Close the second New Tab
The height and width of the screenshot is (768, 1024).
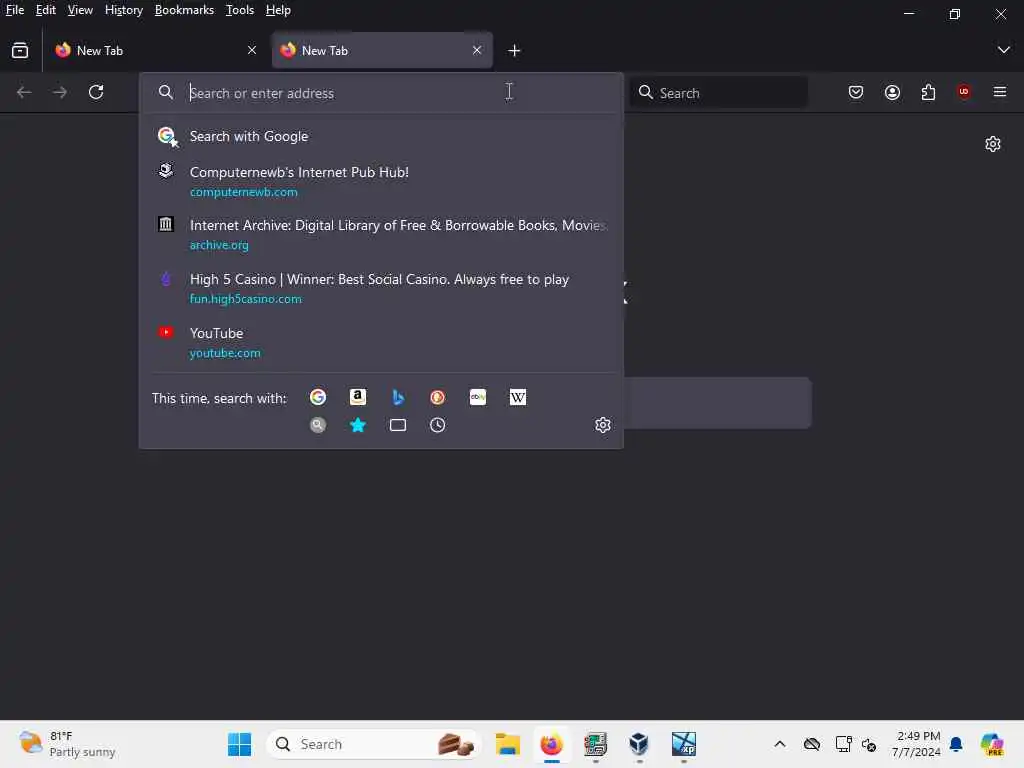pyautogui.click(x=477, y=50)
